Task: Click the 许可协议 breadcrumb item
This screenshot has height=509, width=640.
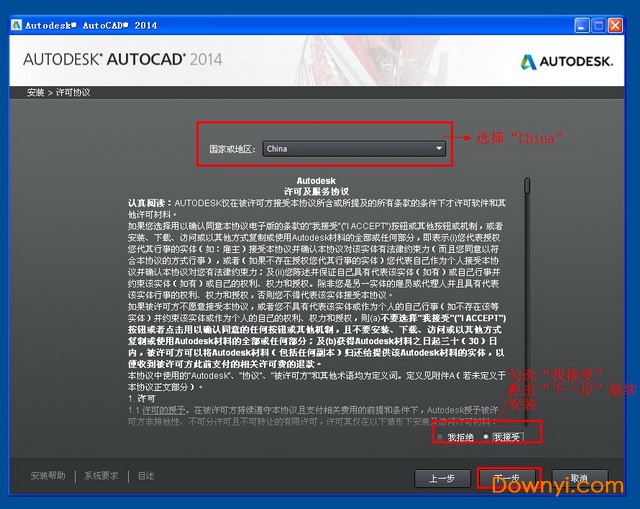Action: point(74,92)
